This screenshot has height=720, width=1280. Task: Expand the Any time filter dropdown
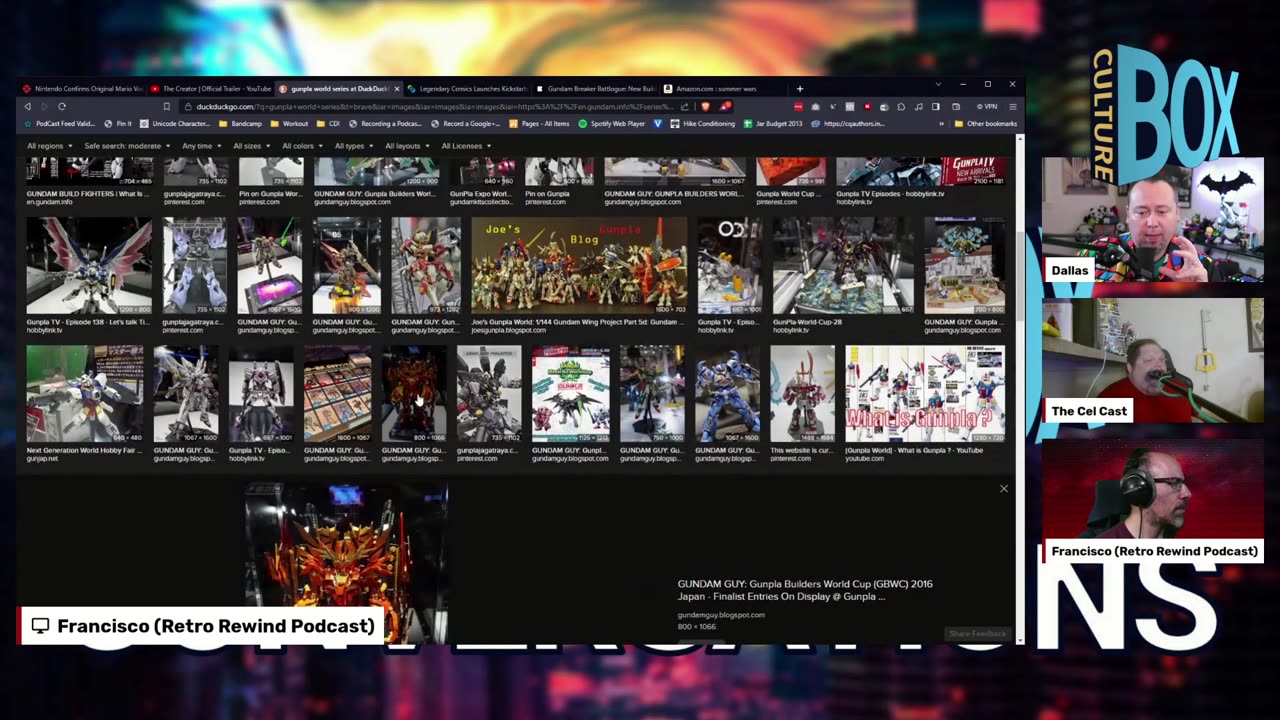pos(200,146)
